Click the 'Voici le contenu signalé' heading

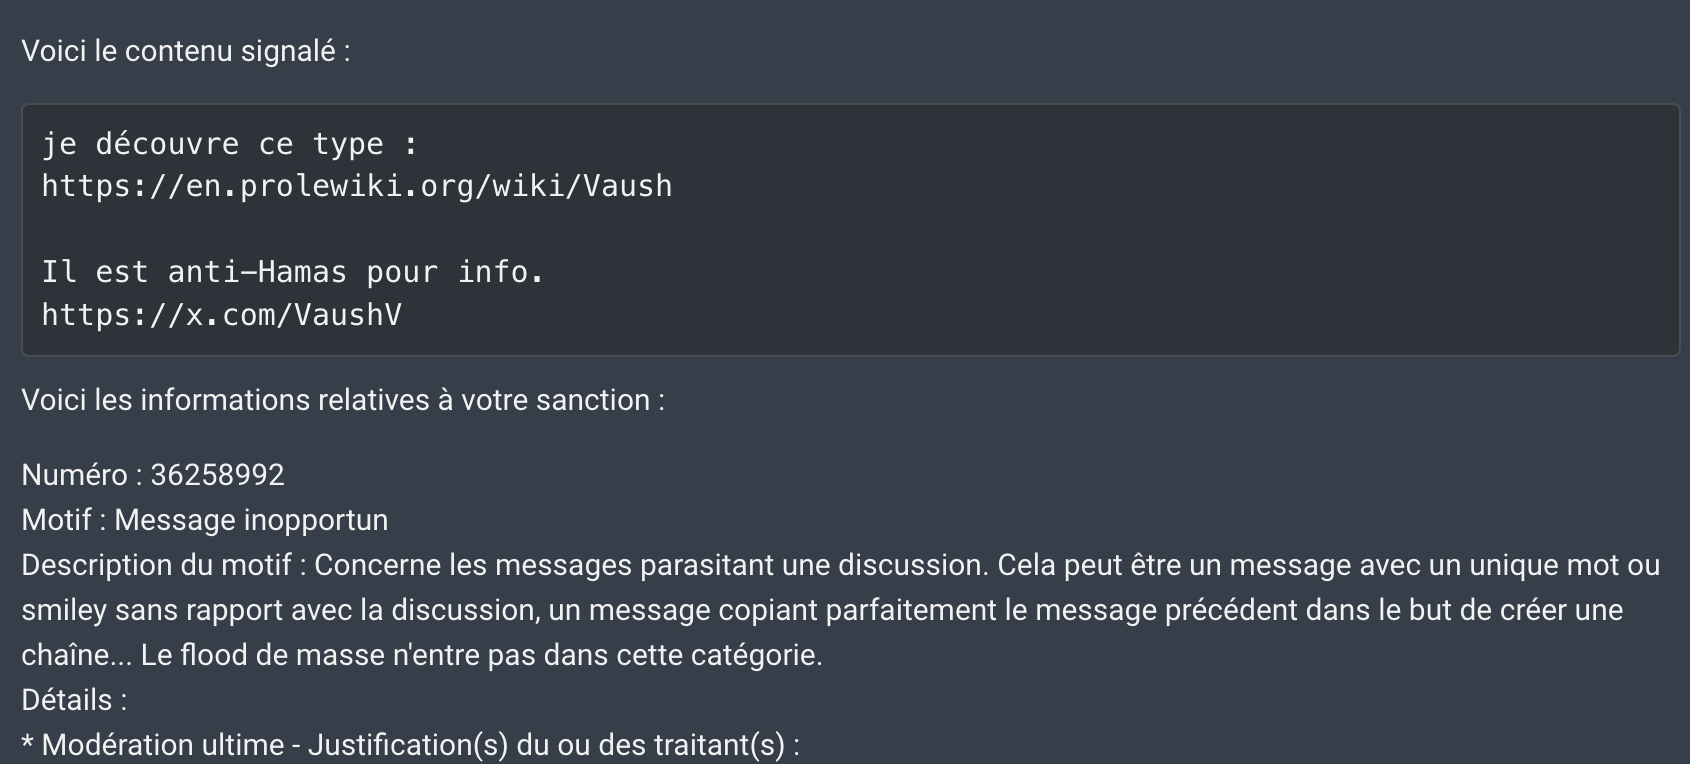click(x=186, y=51)
